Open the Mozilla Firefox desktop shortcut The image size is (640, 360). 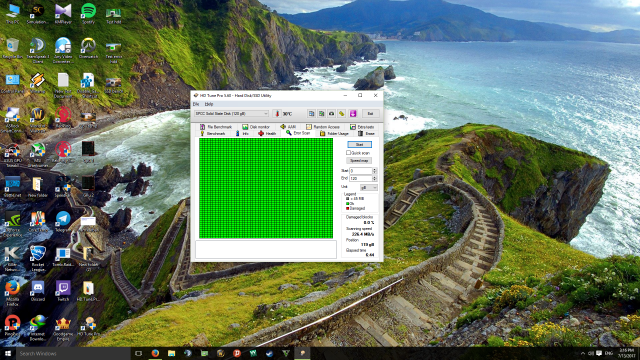(x=13, y=293)
